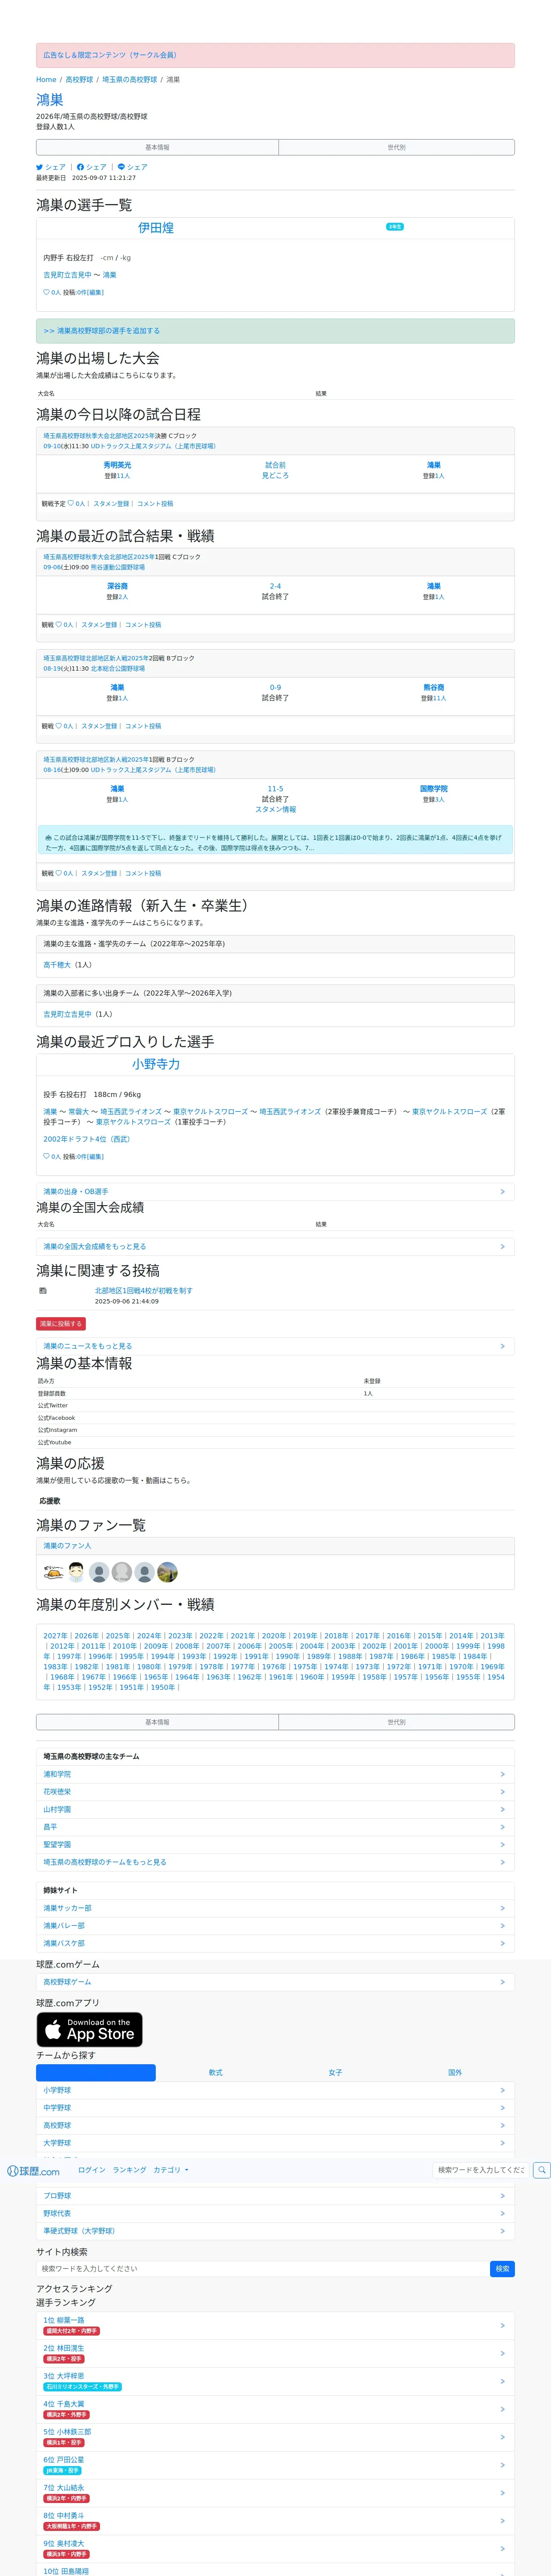Click 埼玉県の高校野球 breadcrumb link
This screenshot has height=2576, width=551.
(130, 80)
